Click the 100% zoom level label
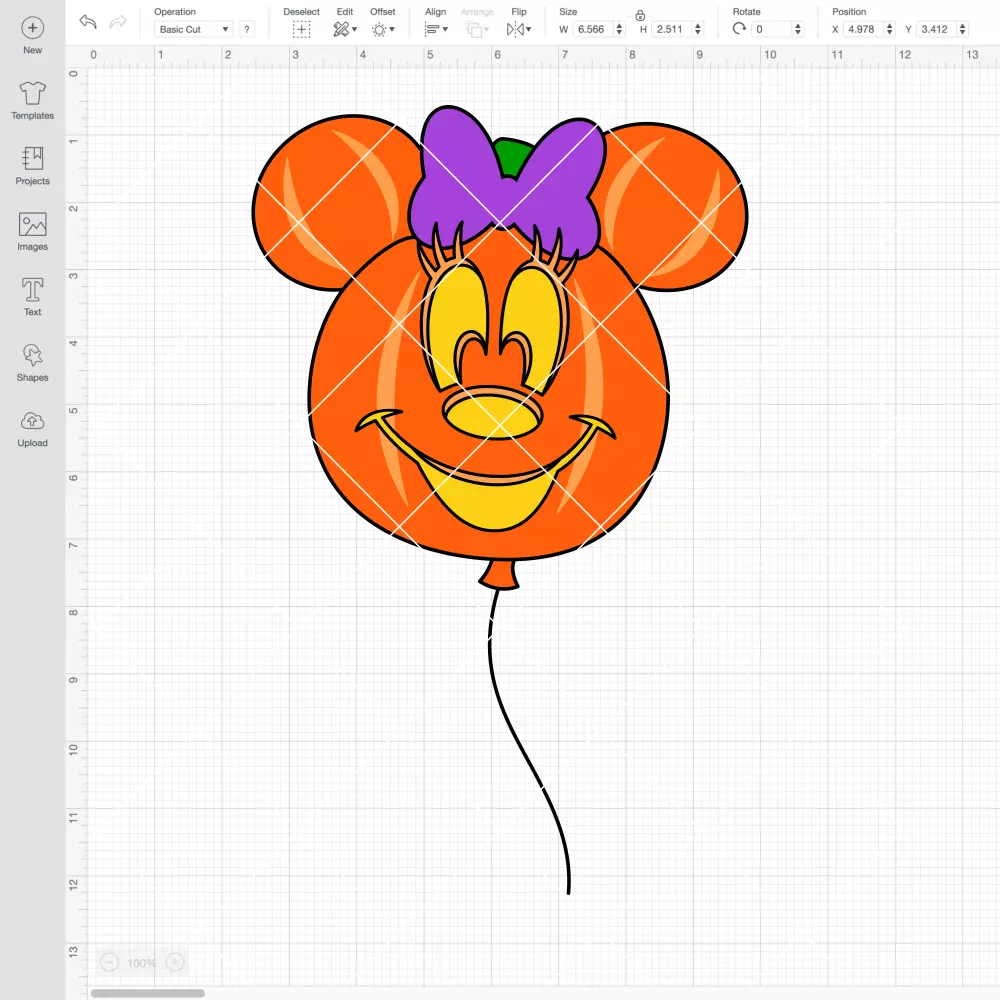The height and width of the screenshot is (1000, 1000). click(x=142, y=963)
